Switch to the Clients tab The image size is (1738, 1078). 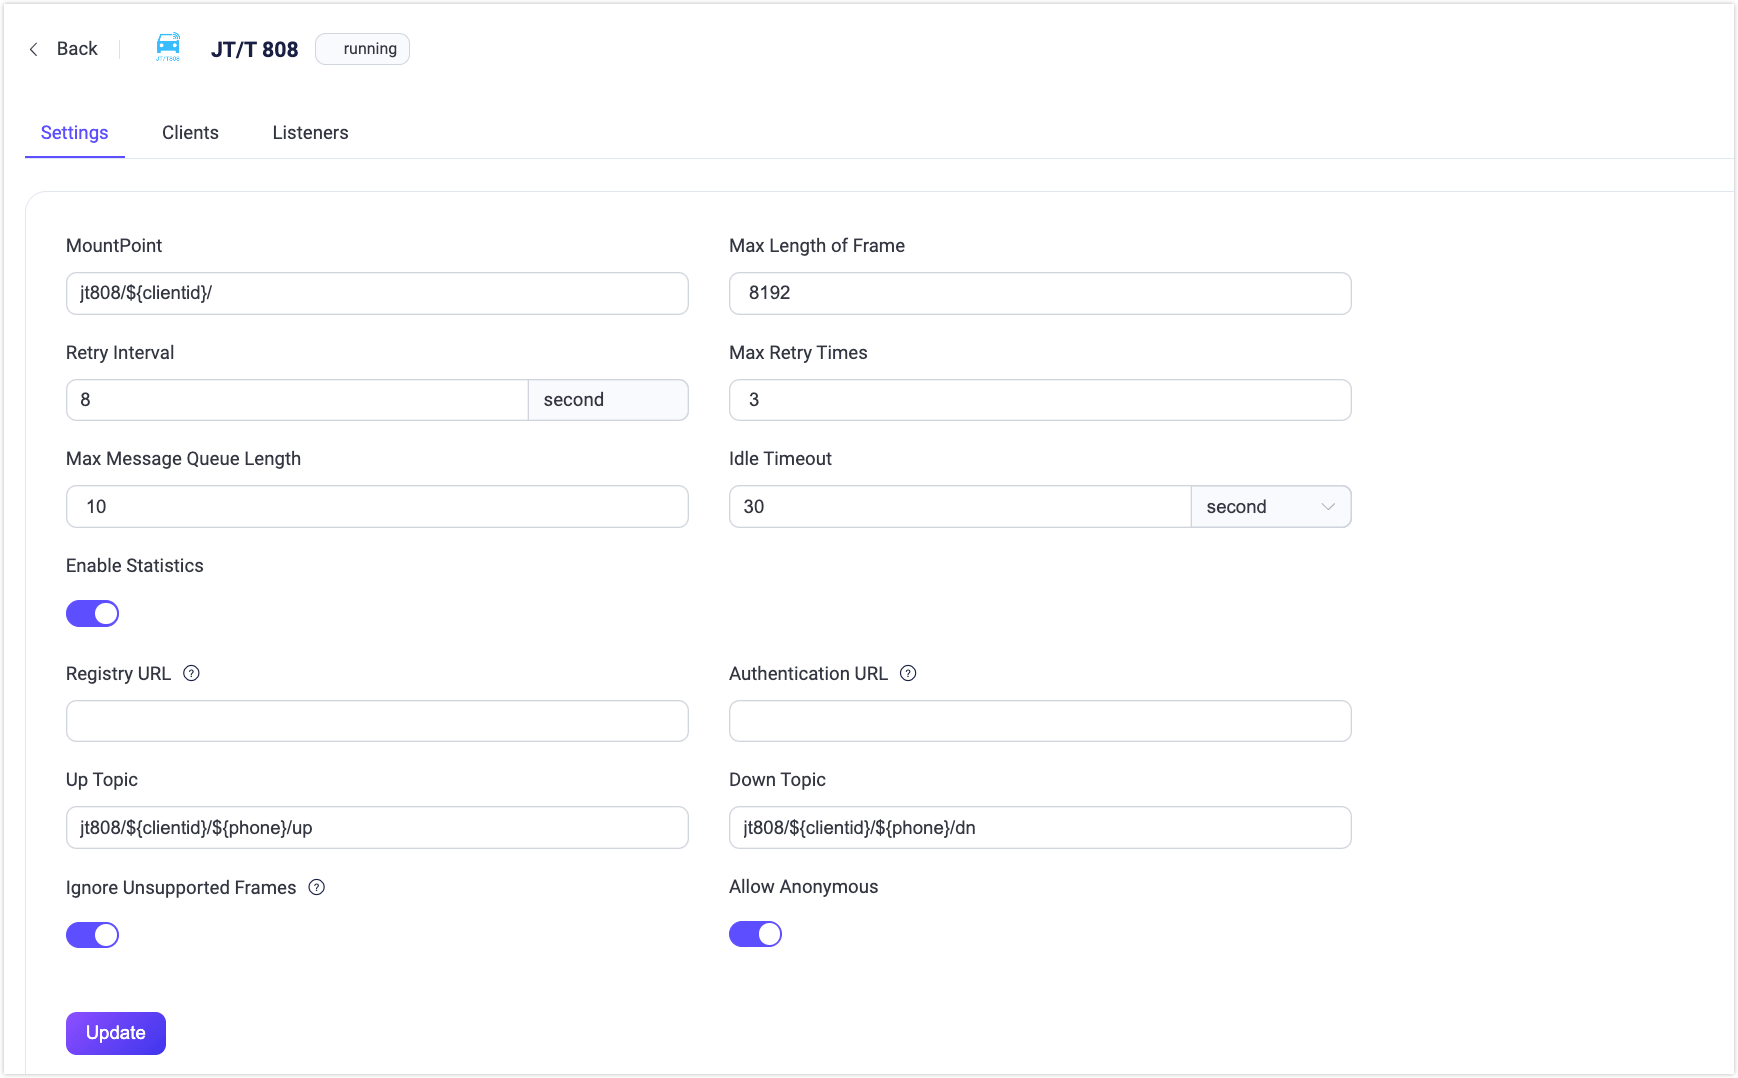pos(190,133)
